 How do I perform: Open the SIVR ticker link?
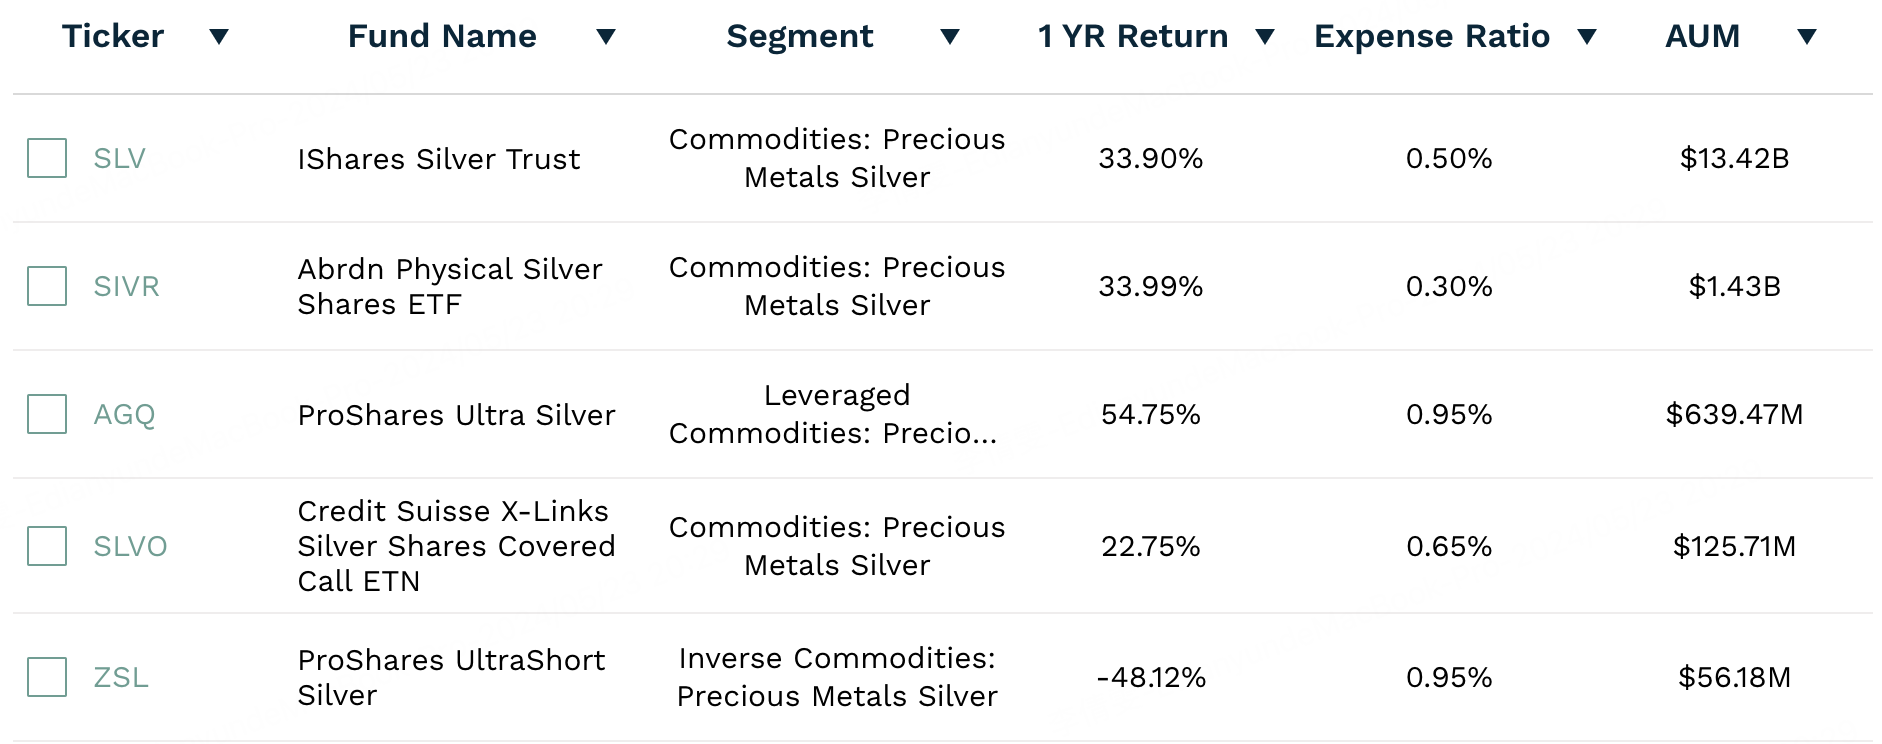coord(126,286)
